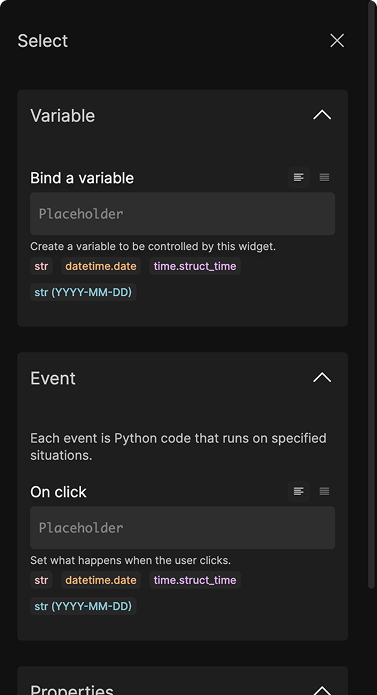The image size is (377, 695).
Task: Collapse the Variable section chevron
Action: click(x=322, y=115)
